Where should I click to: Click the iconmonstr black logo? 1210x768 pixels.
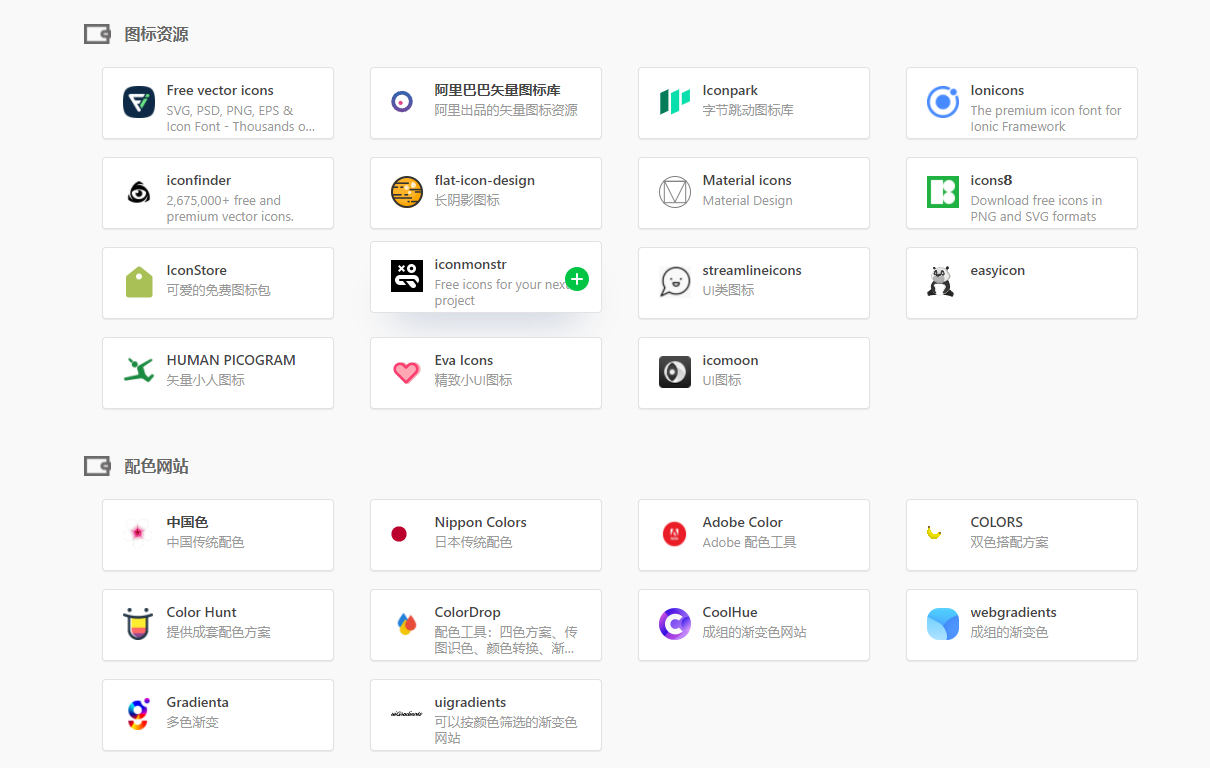click(x=407, y=276)
